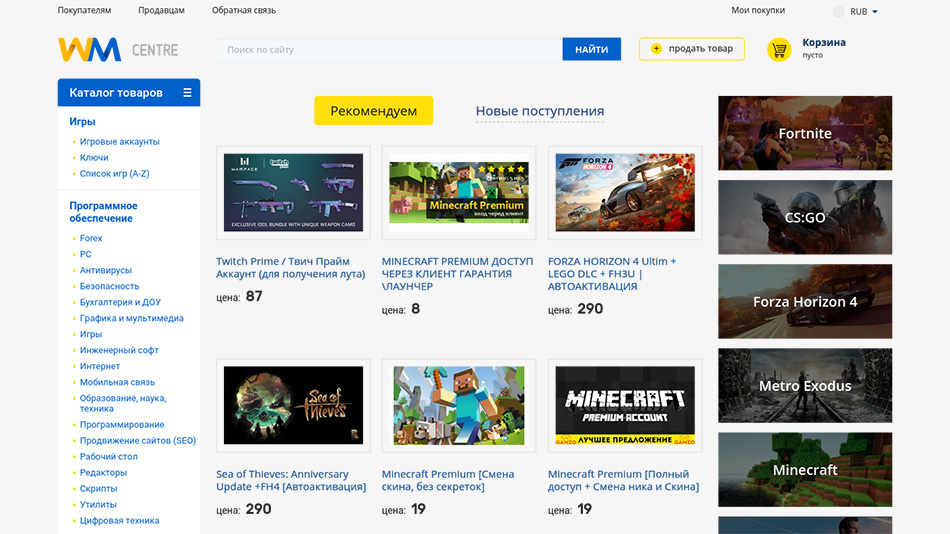Open the Корзина cart link

click(823, 42)
